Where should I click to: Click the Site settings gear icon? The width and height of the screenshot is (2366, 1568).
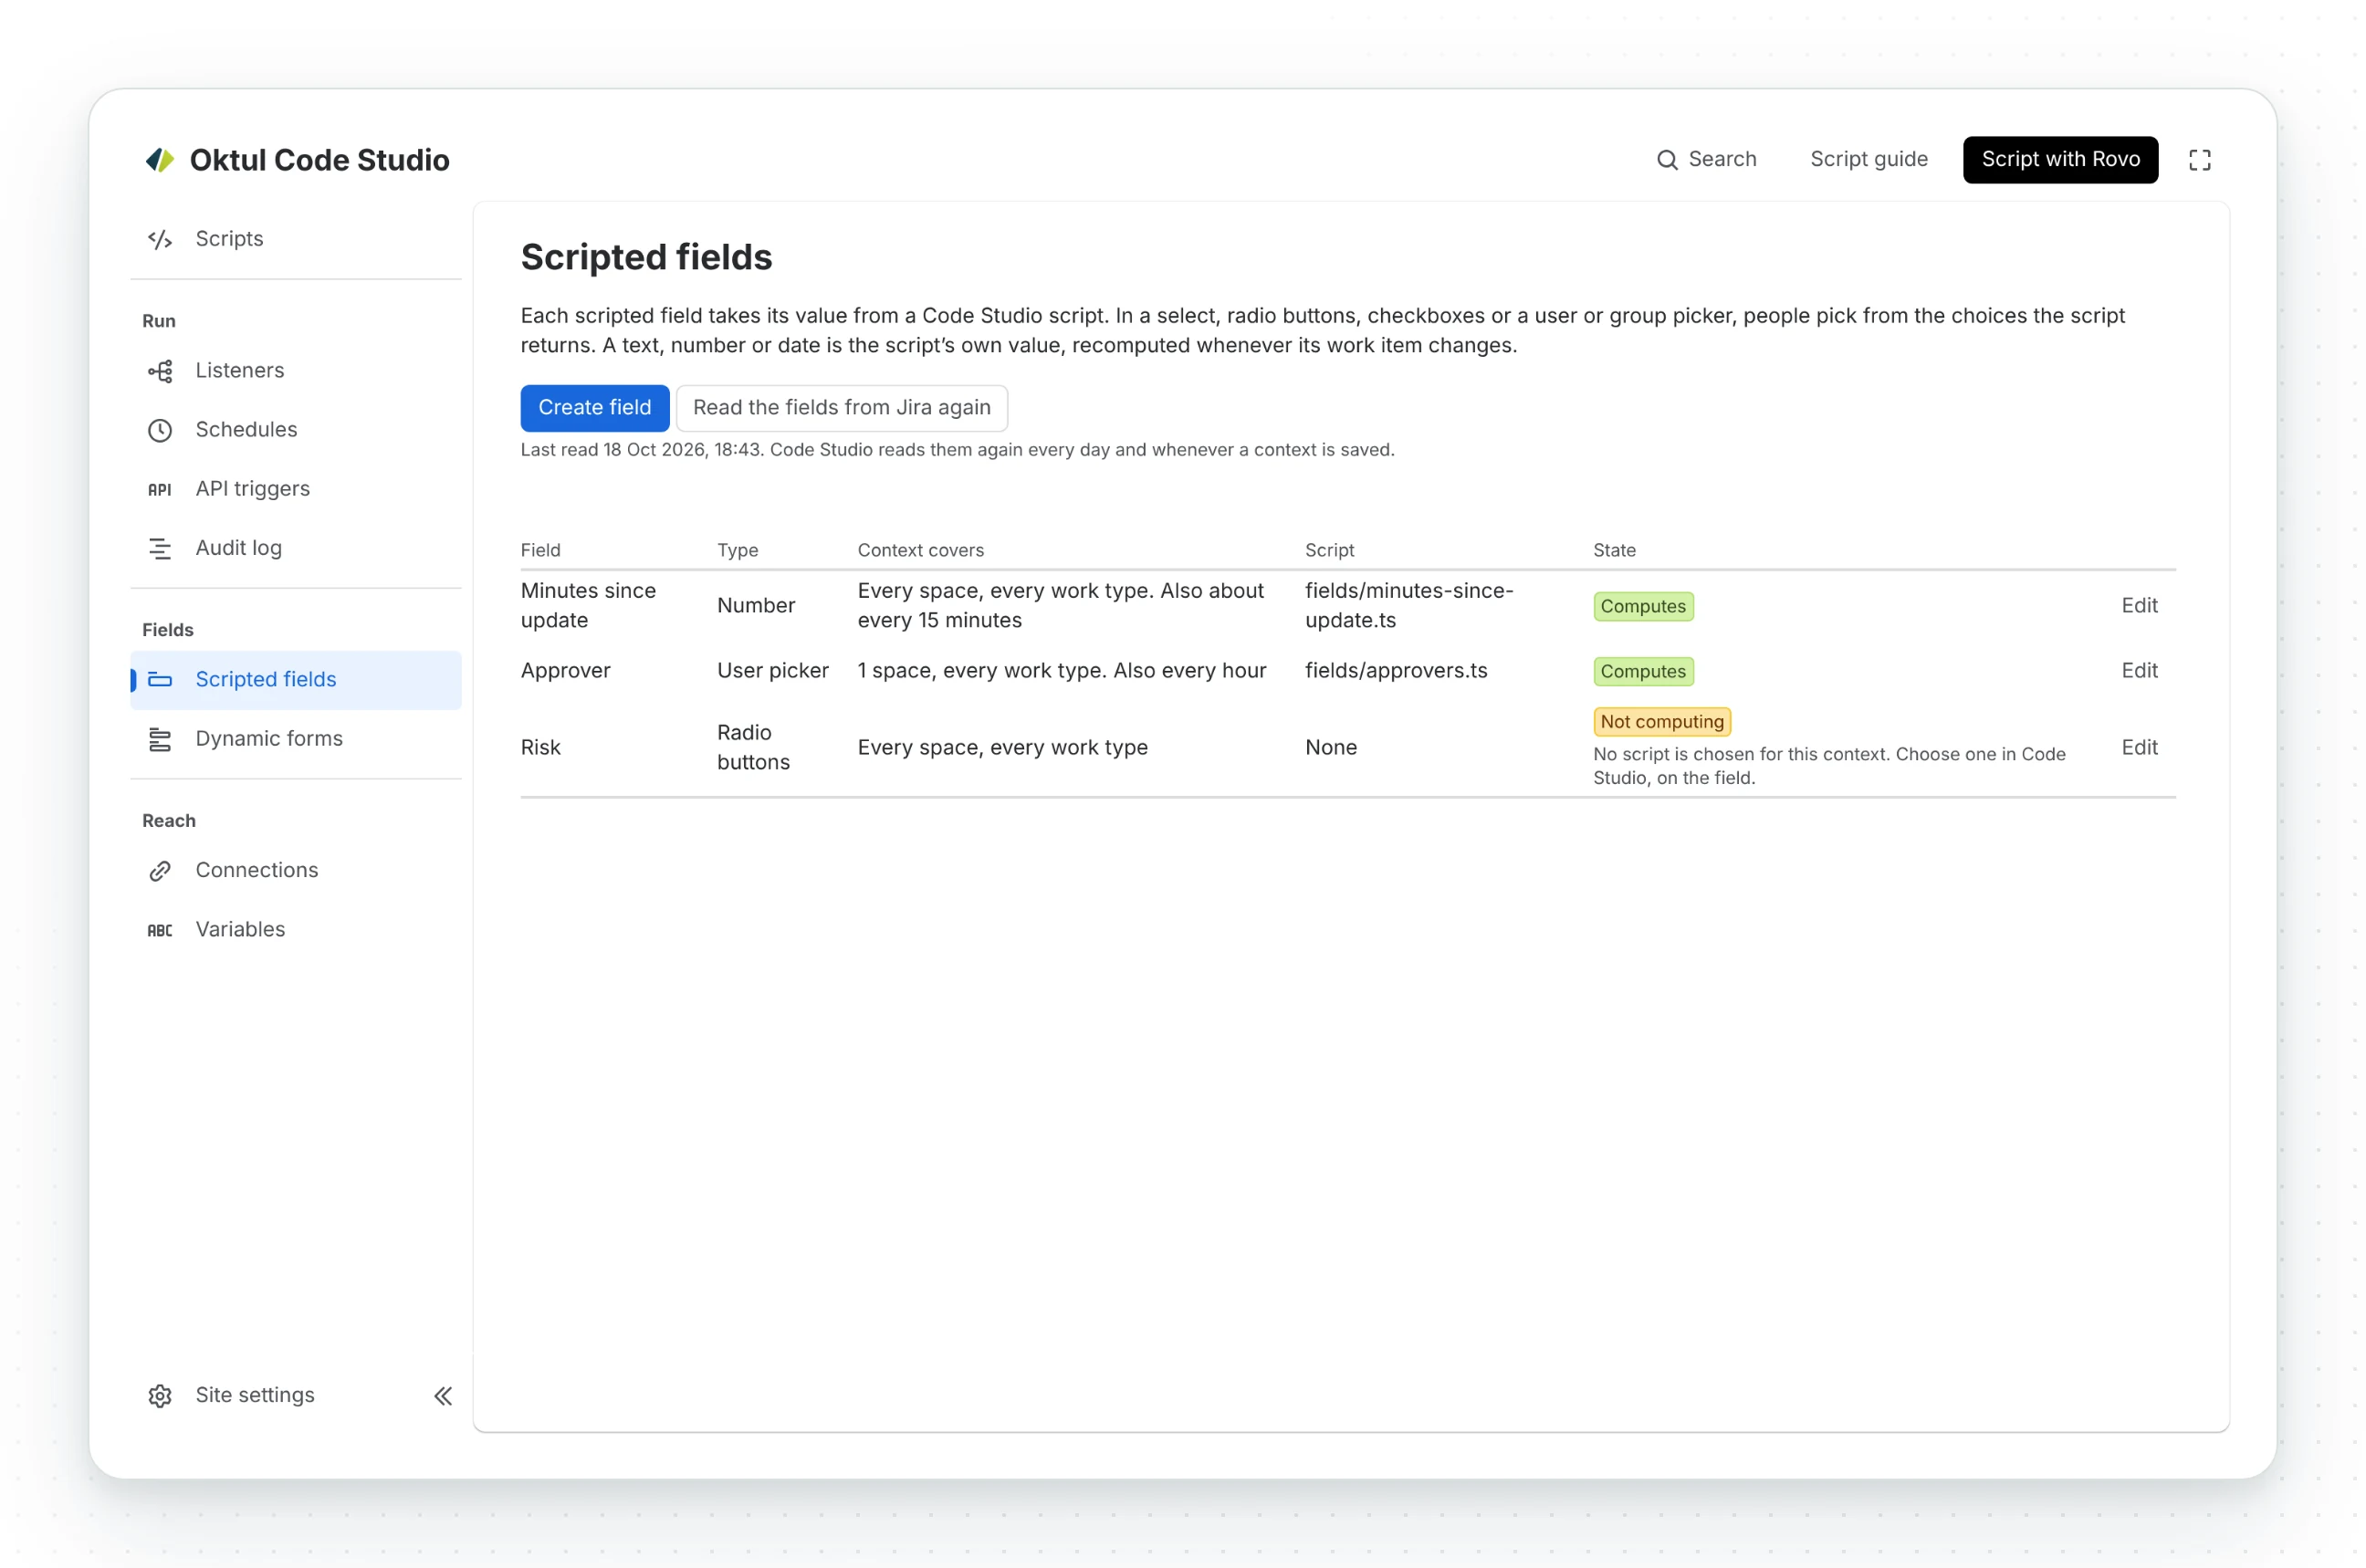point(160,1396)
